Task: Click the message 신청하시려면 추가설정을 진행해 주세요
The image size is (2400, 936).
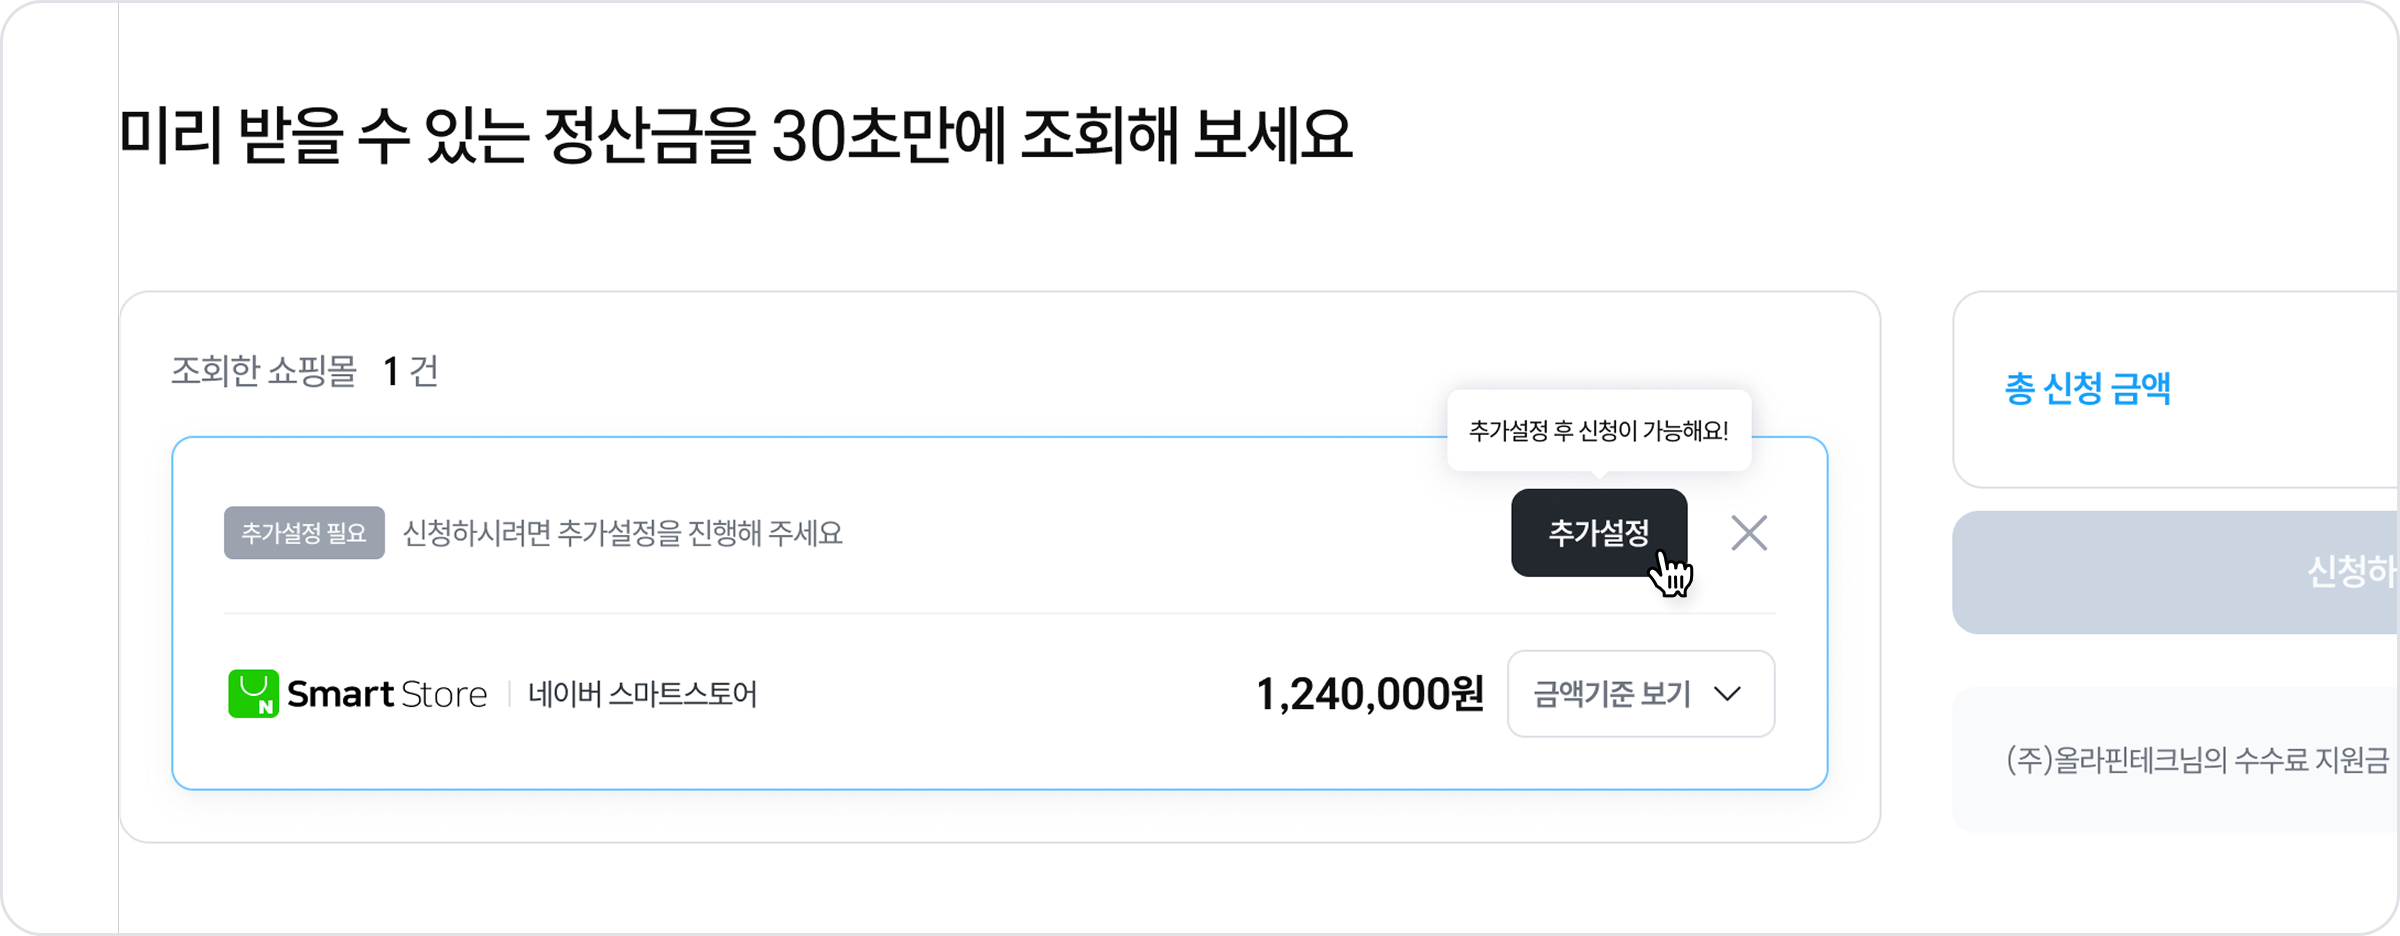Action: [x=622, y=533]
